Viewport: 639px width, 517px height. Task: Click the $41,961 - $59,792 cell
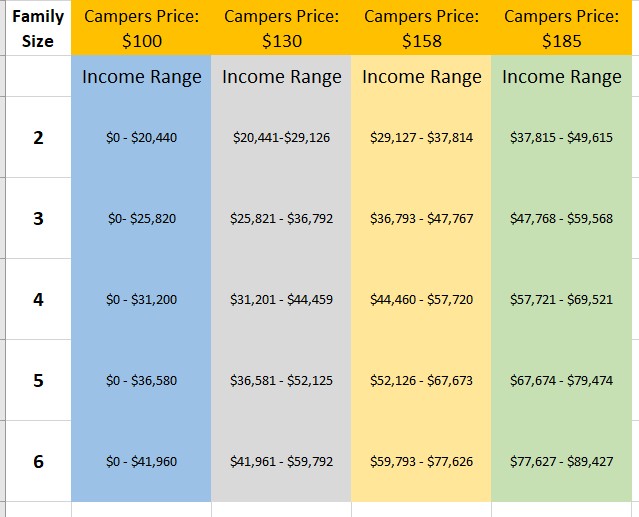point(281,461)
